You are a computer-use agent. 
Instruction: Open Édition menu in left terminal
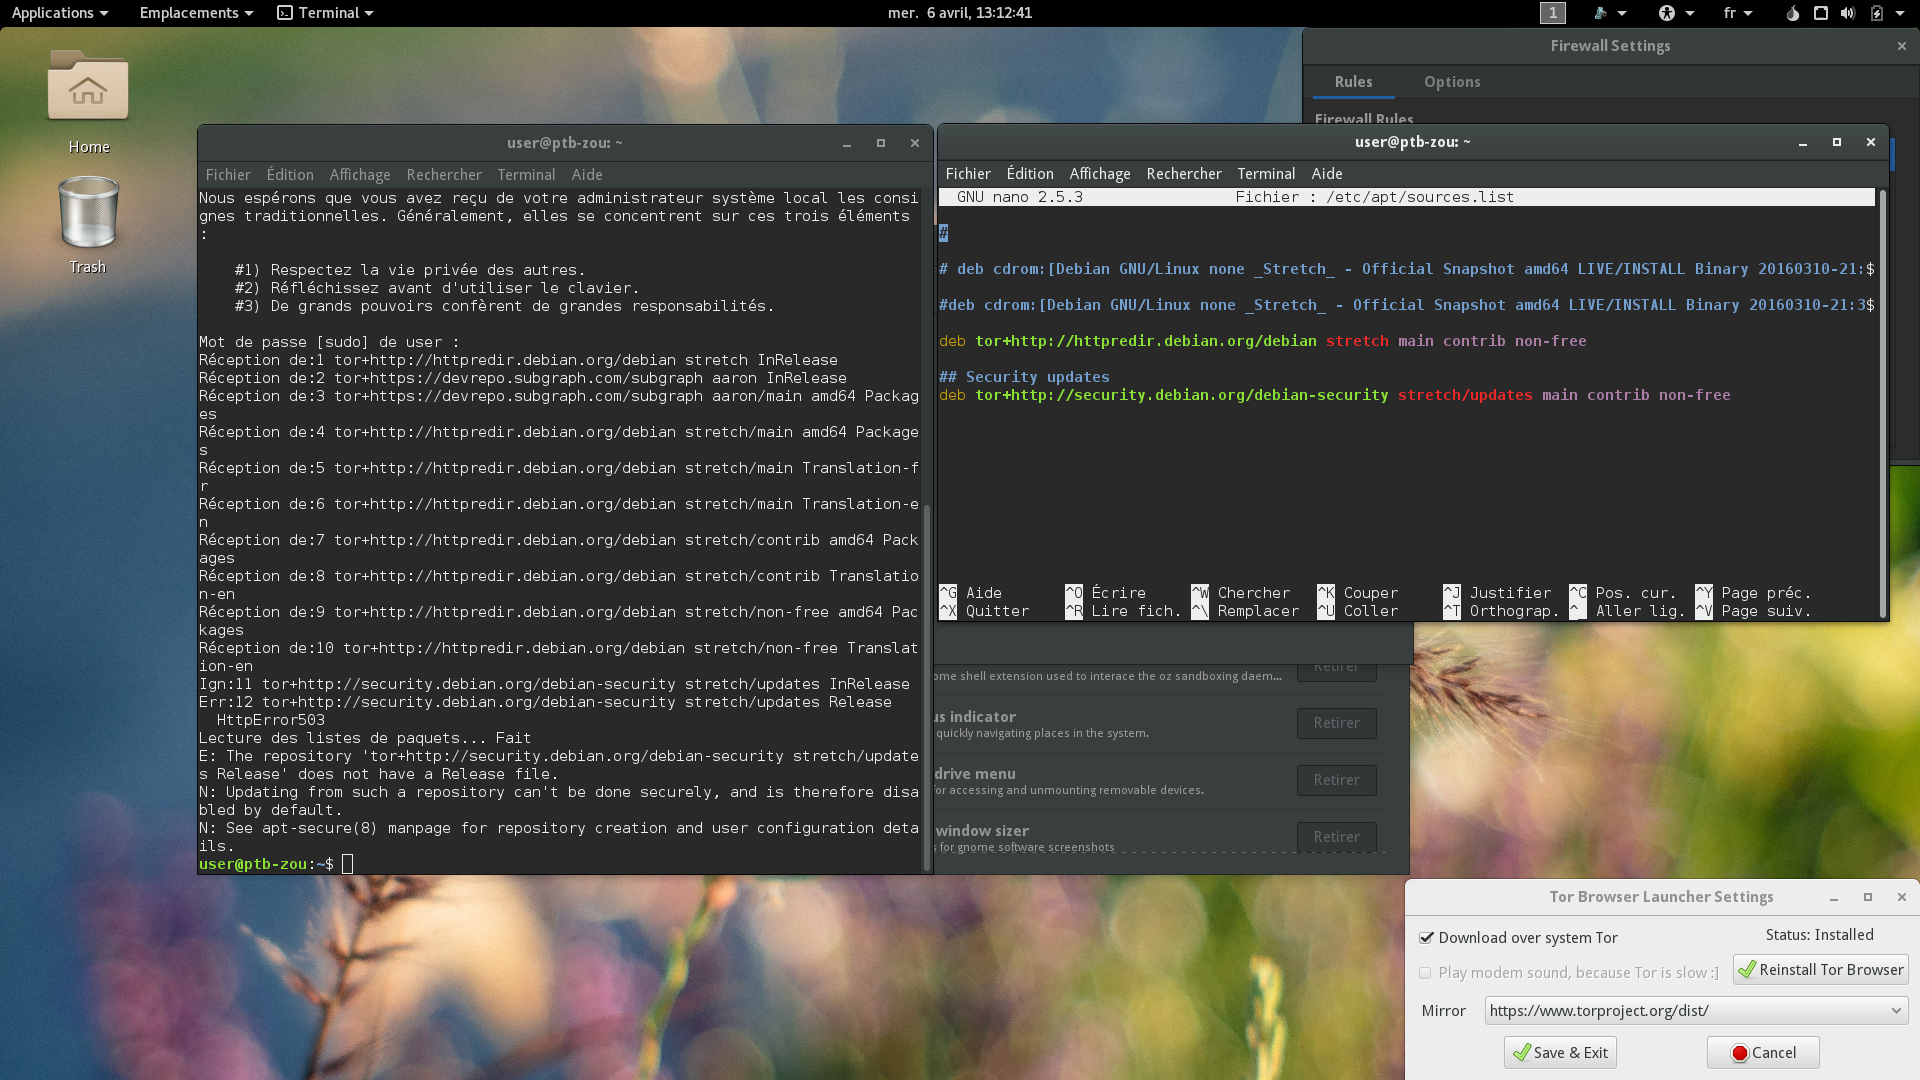click(289, 175)
